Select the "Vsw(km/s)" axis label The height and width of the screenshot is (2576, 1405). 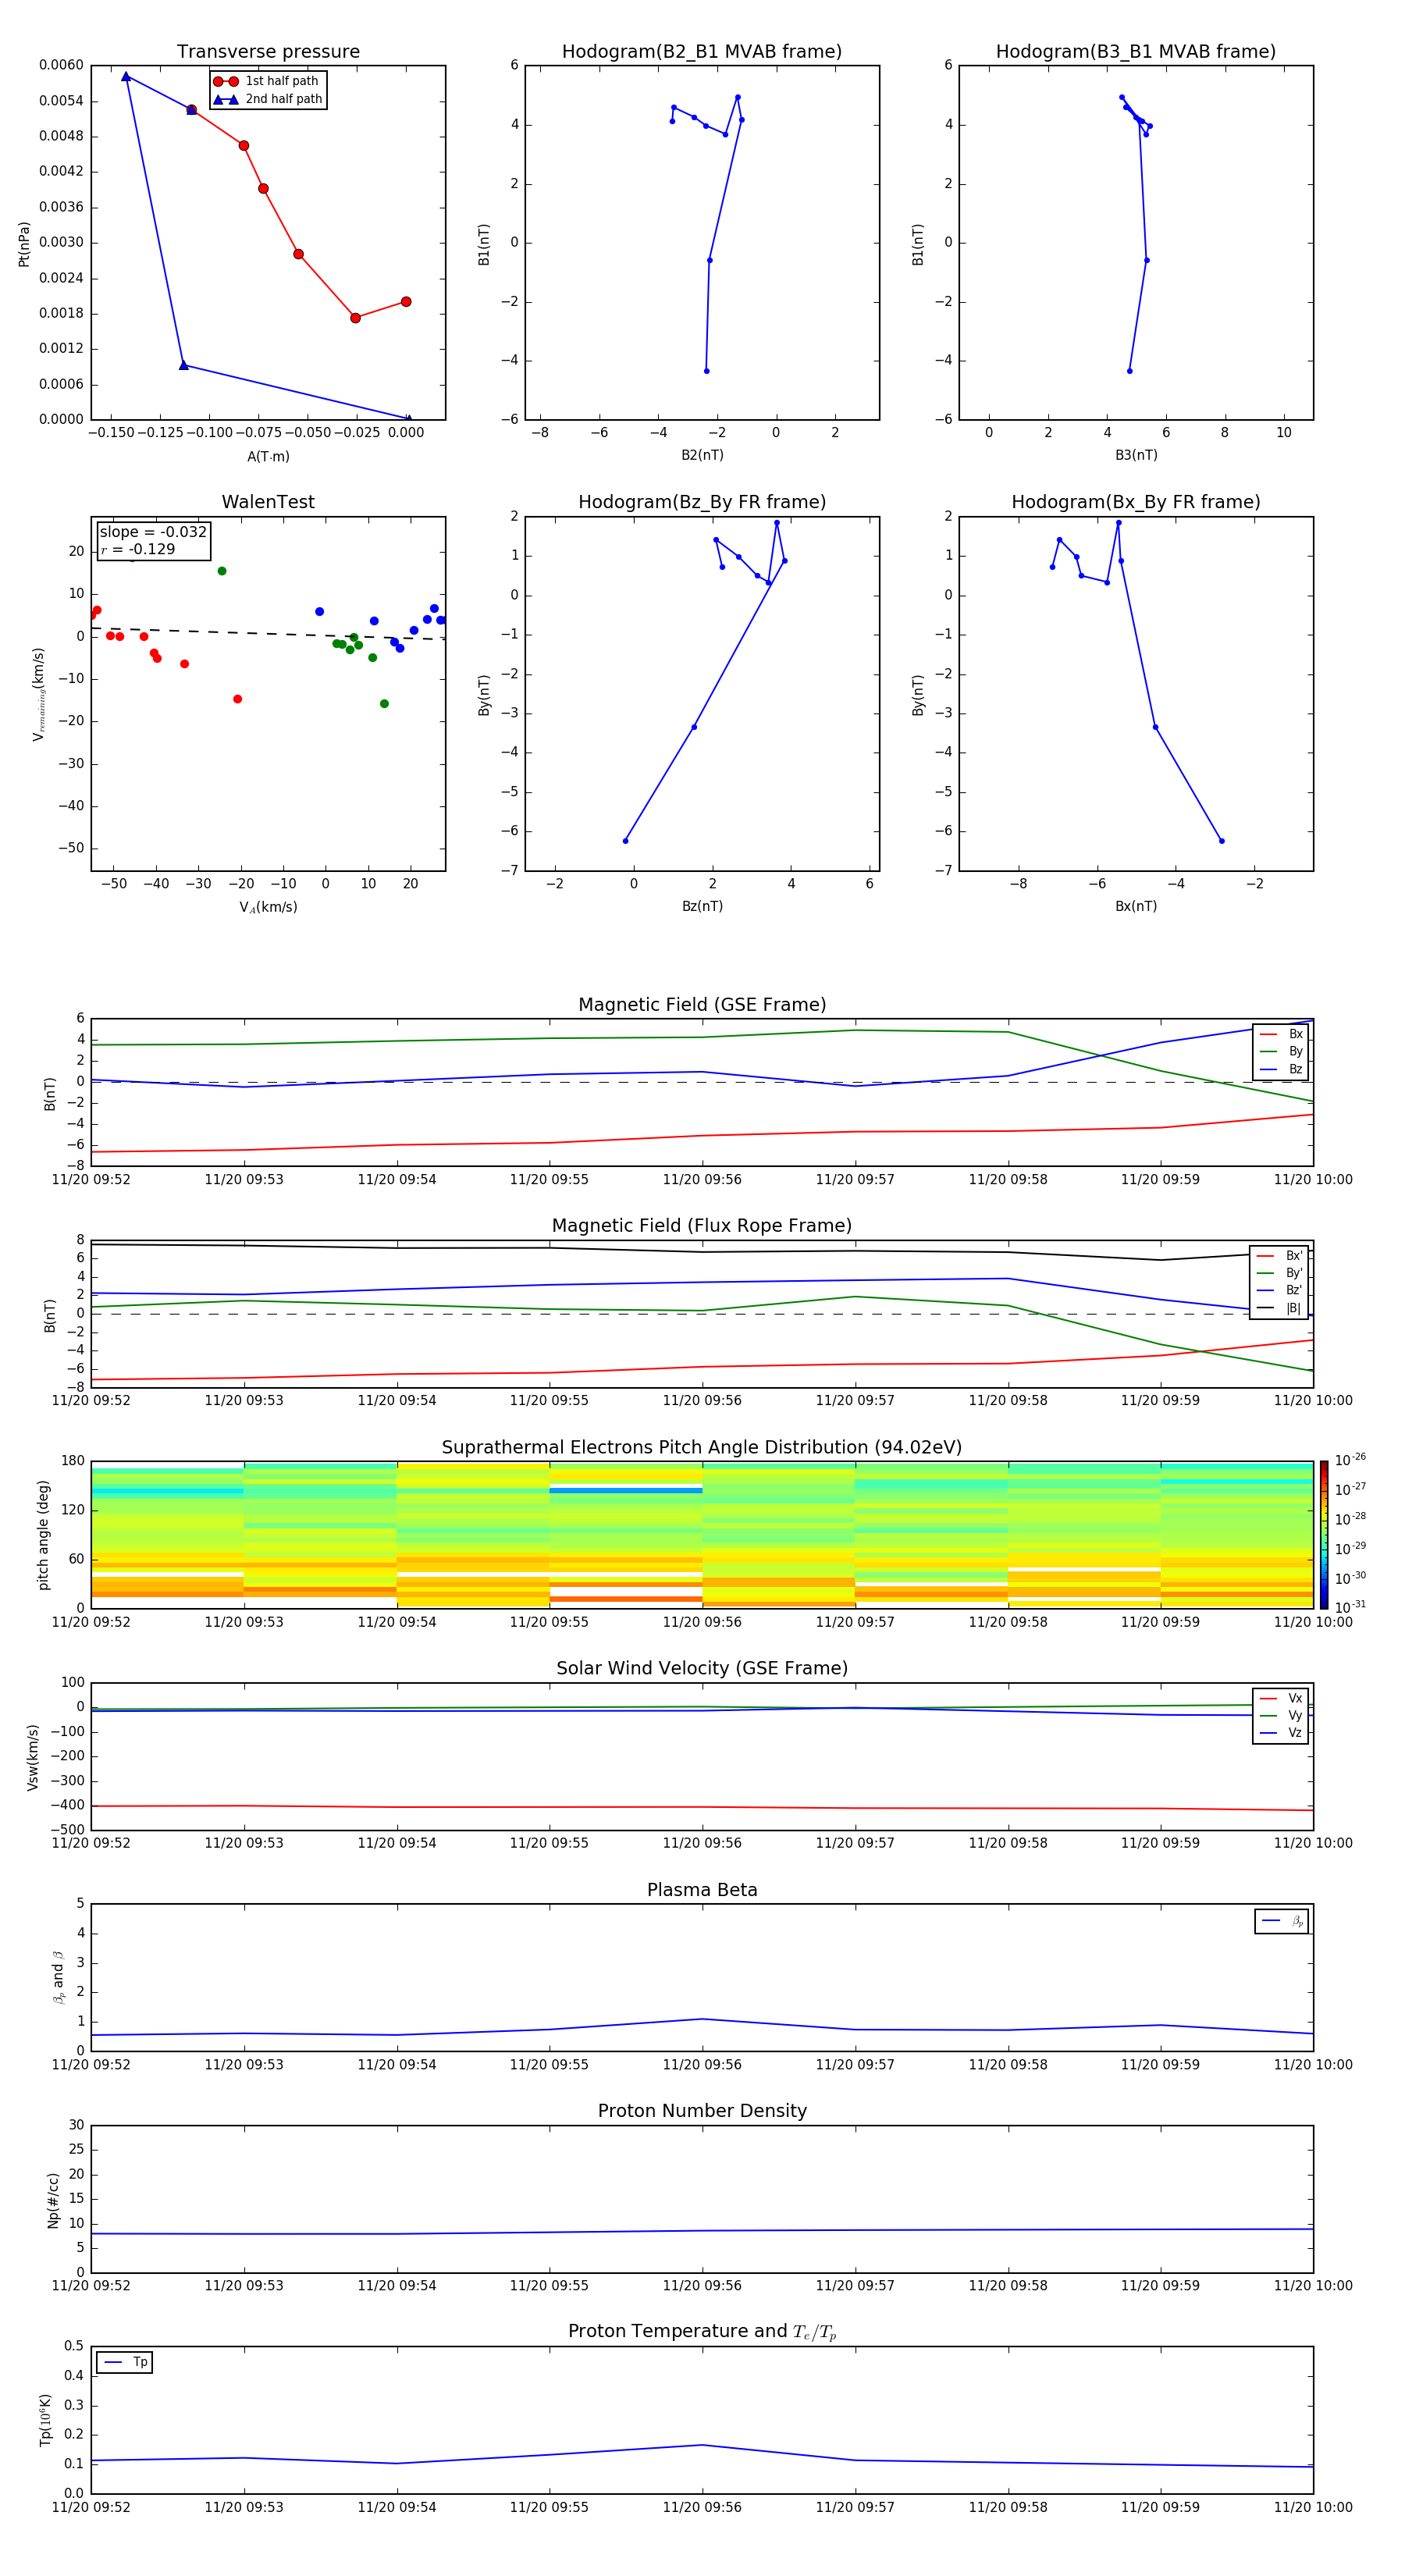point(32,1757)
